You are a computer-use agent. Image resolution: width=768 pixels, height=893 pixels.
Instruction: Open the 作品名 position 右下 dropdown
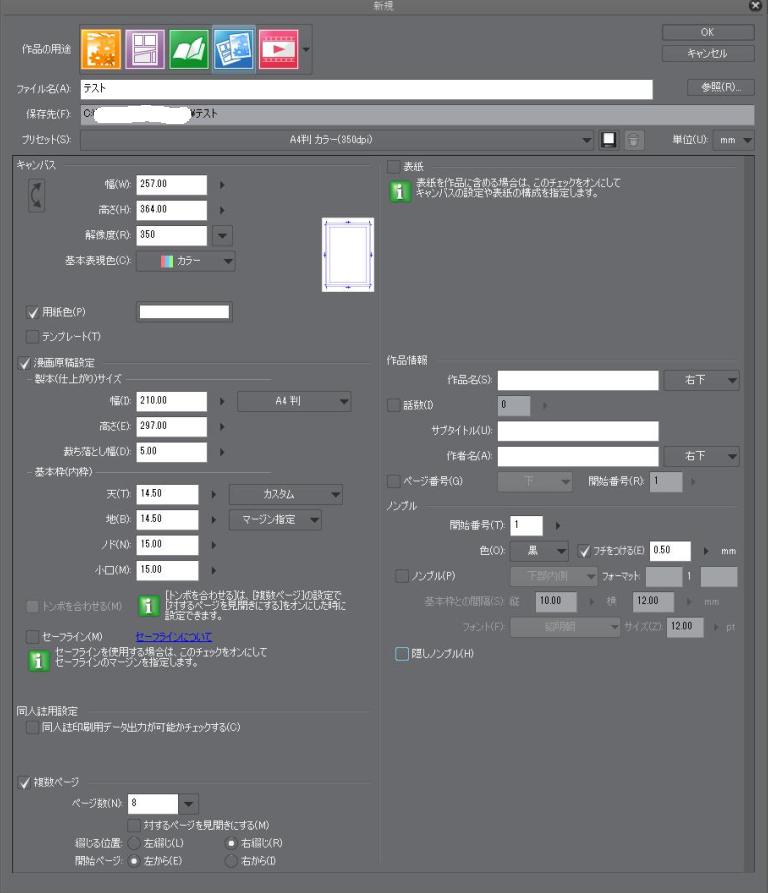click(x=701, y=380)
